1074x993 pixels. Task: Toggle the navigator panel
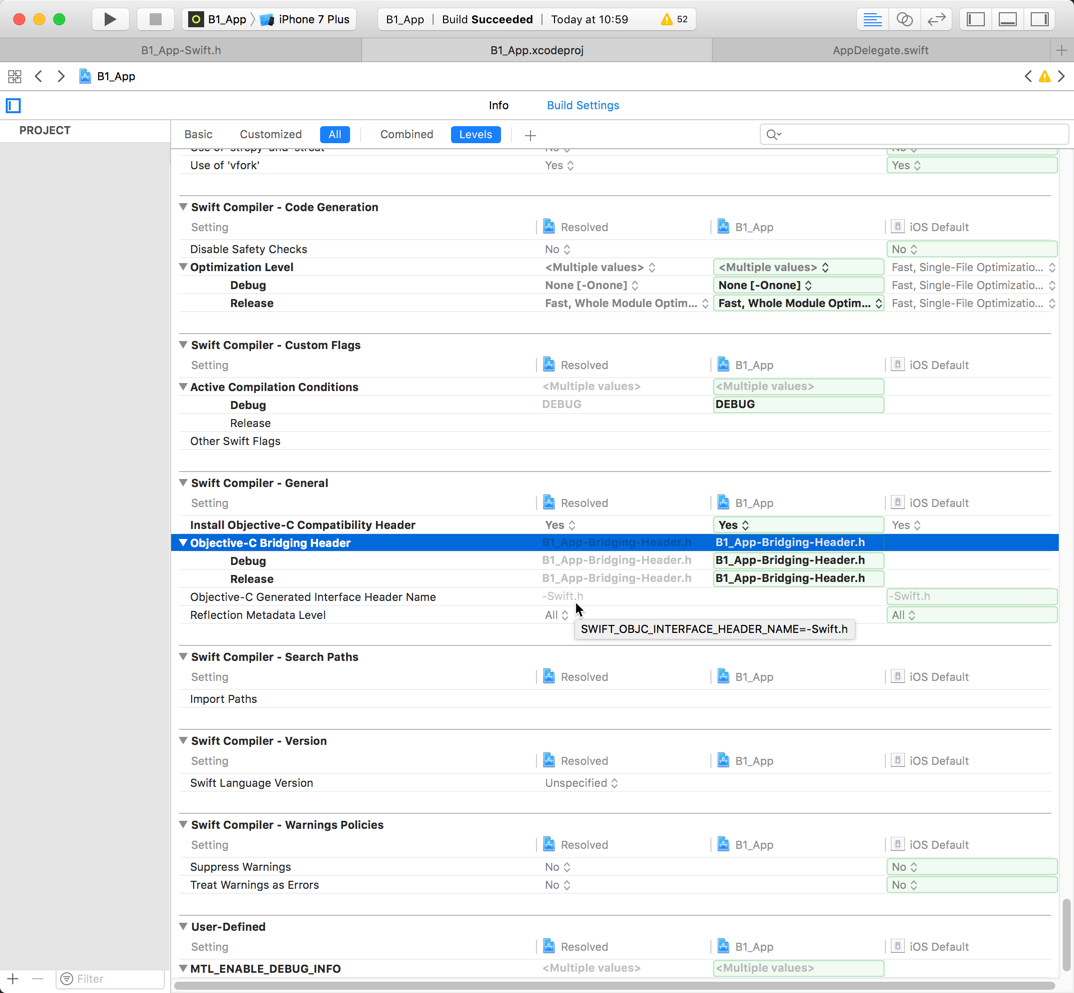(975, 19)
